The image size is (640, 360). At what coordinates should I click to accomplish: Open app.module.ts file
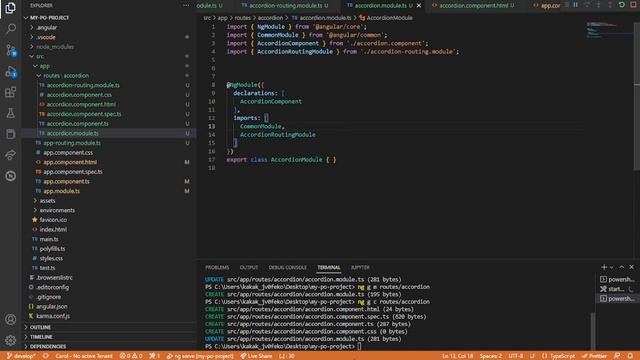[62, 191]
